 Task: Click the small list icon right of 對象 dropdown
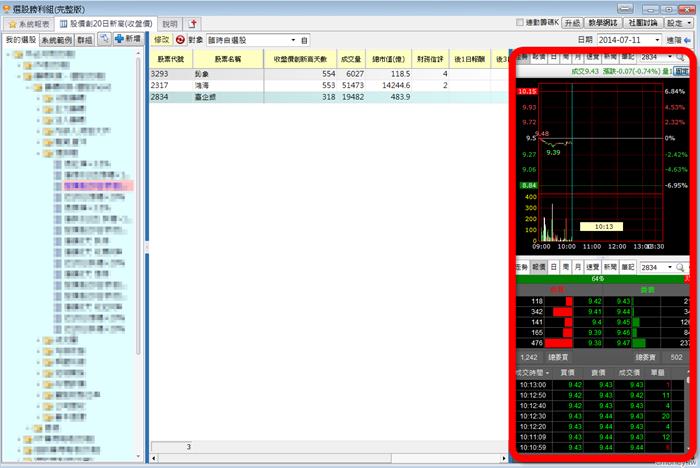tap(304, 40)
